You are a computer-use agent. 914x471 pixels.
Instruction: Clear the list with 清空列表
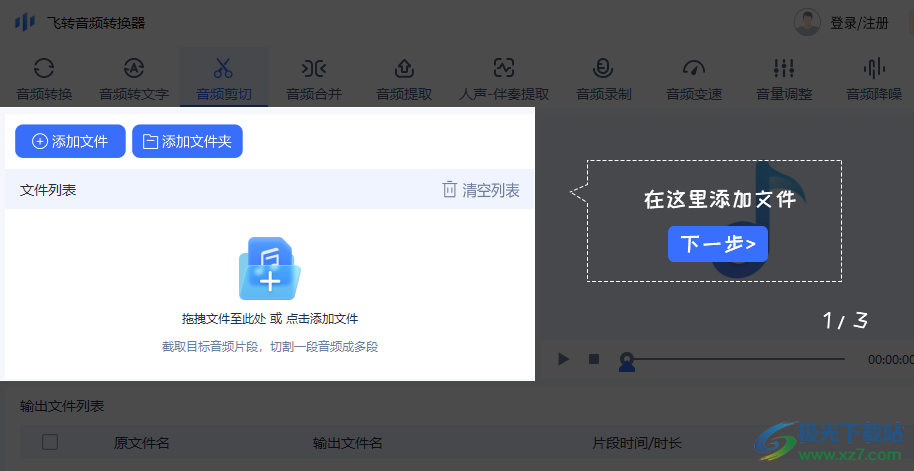pos(481,190)
